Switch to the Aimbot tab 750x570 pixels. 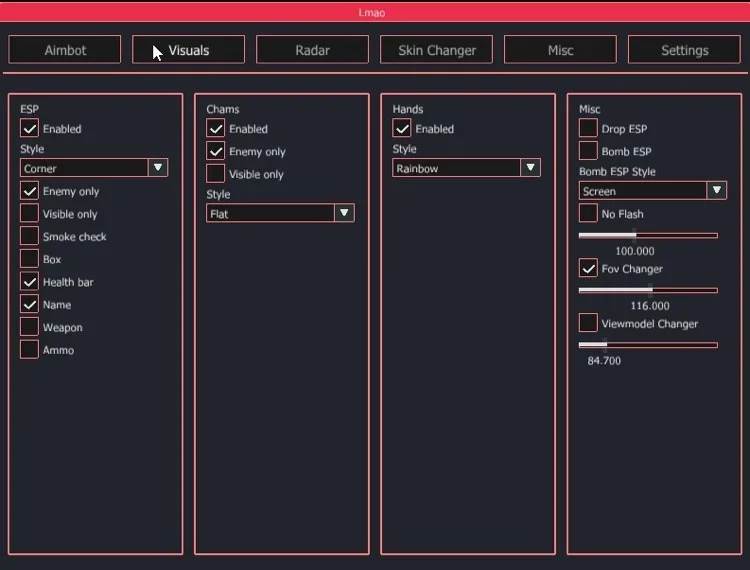point(65,50)
